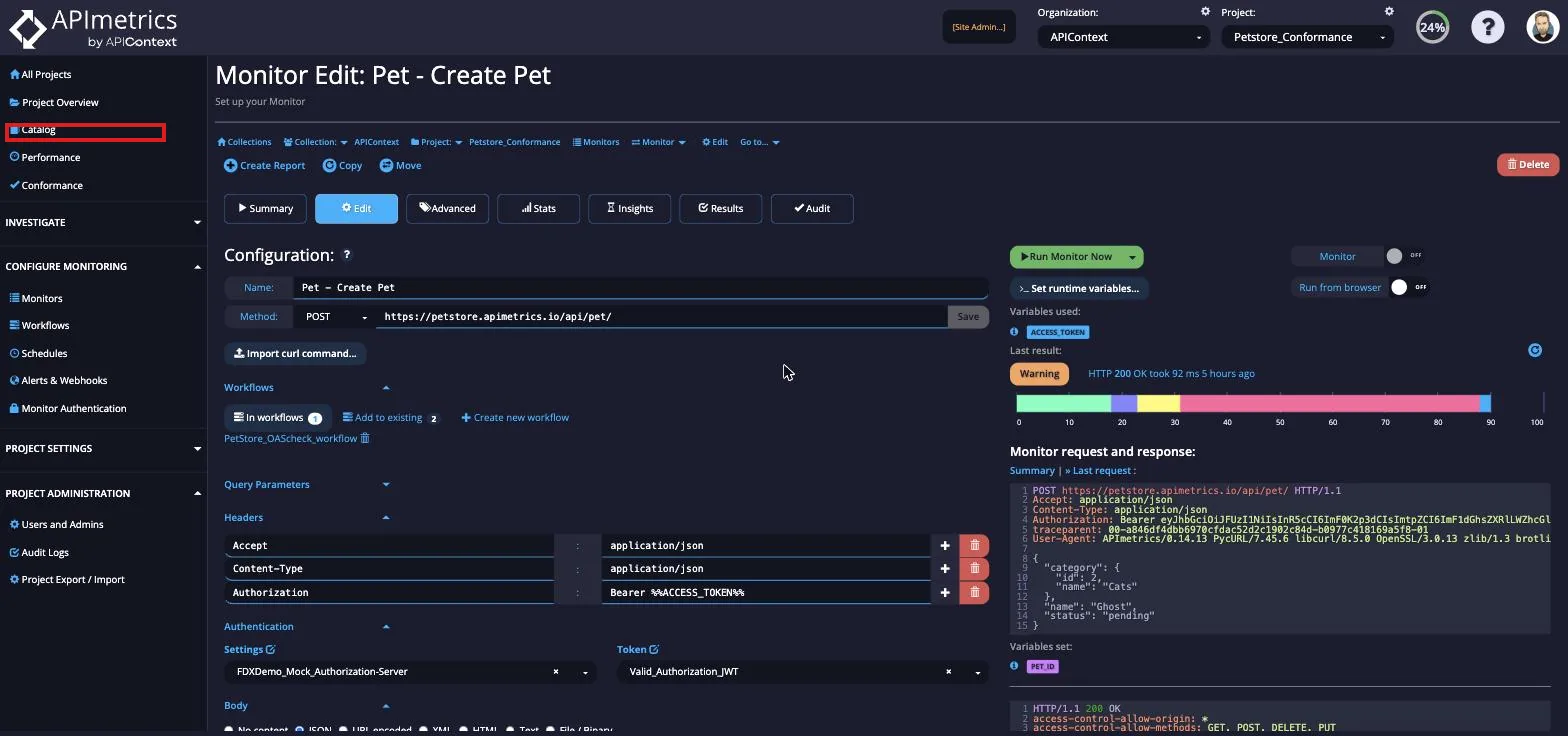Open the Organization settings gear

(1205, 12)
